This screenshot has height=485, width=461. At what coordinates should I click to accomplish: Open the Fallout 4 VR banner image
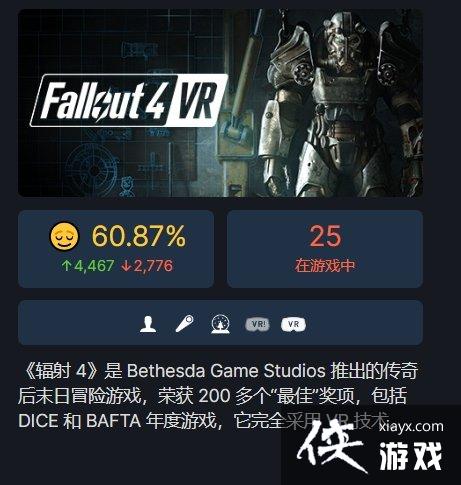pyautogui.click(x=220, y=103)
